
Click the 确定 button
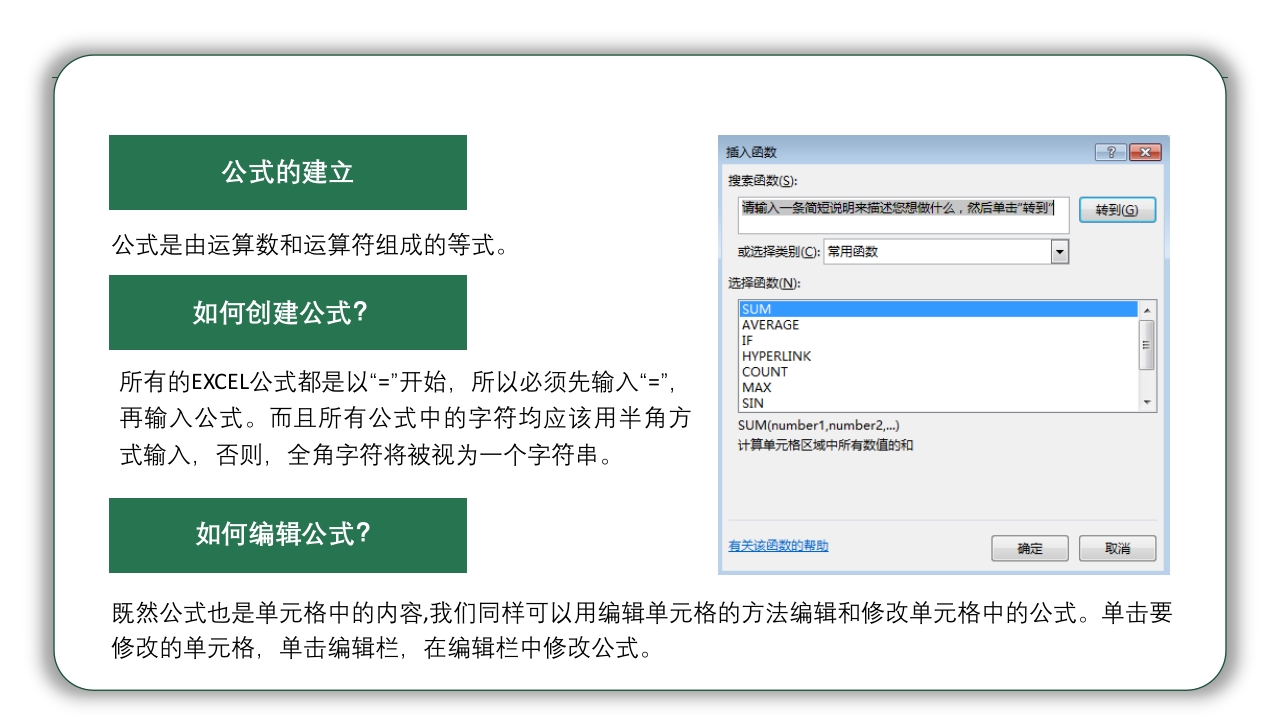tap(1030, 548)
